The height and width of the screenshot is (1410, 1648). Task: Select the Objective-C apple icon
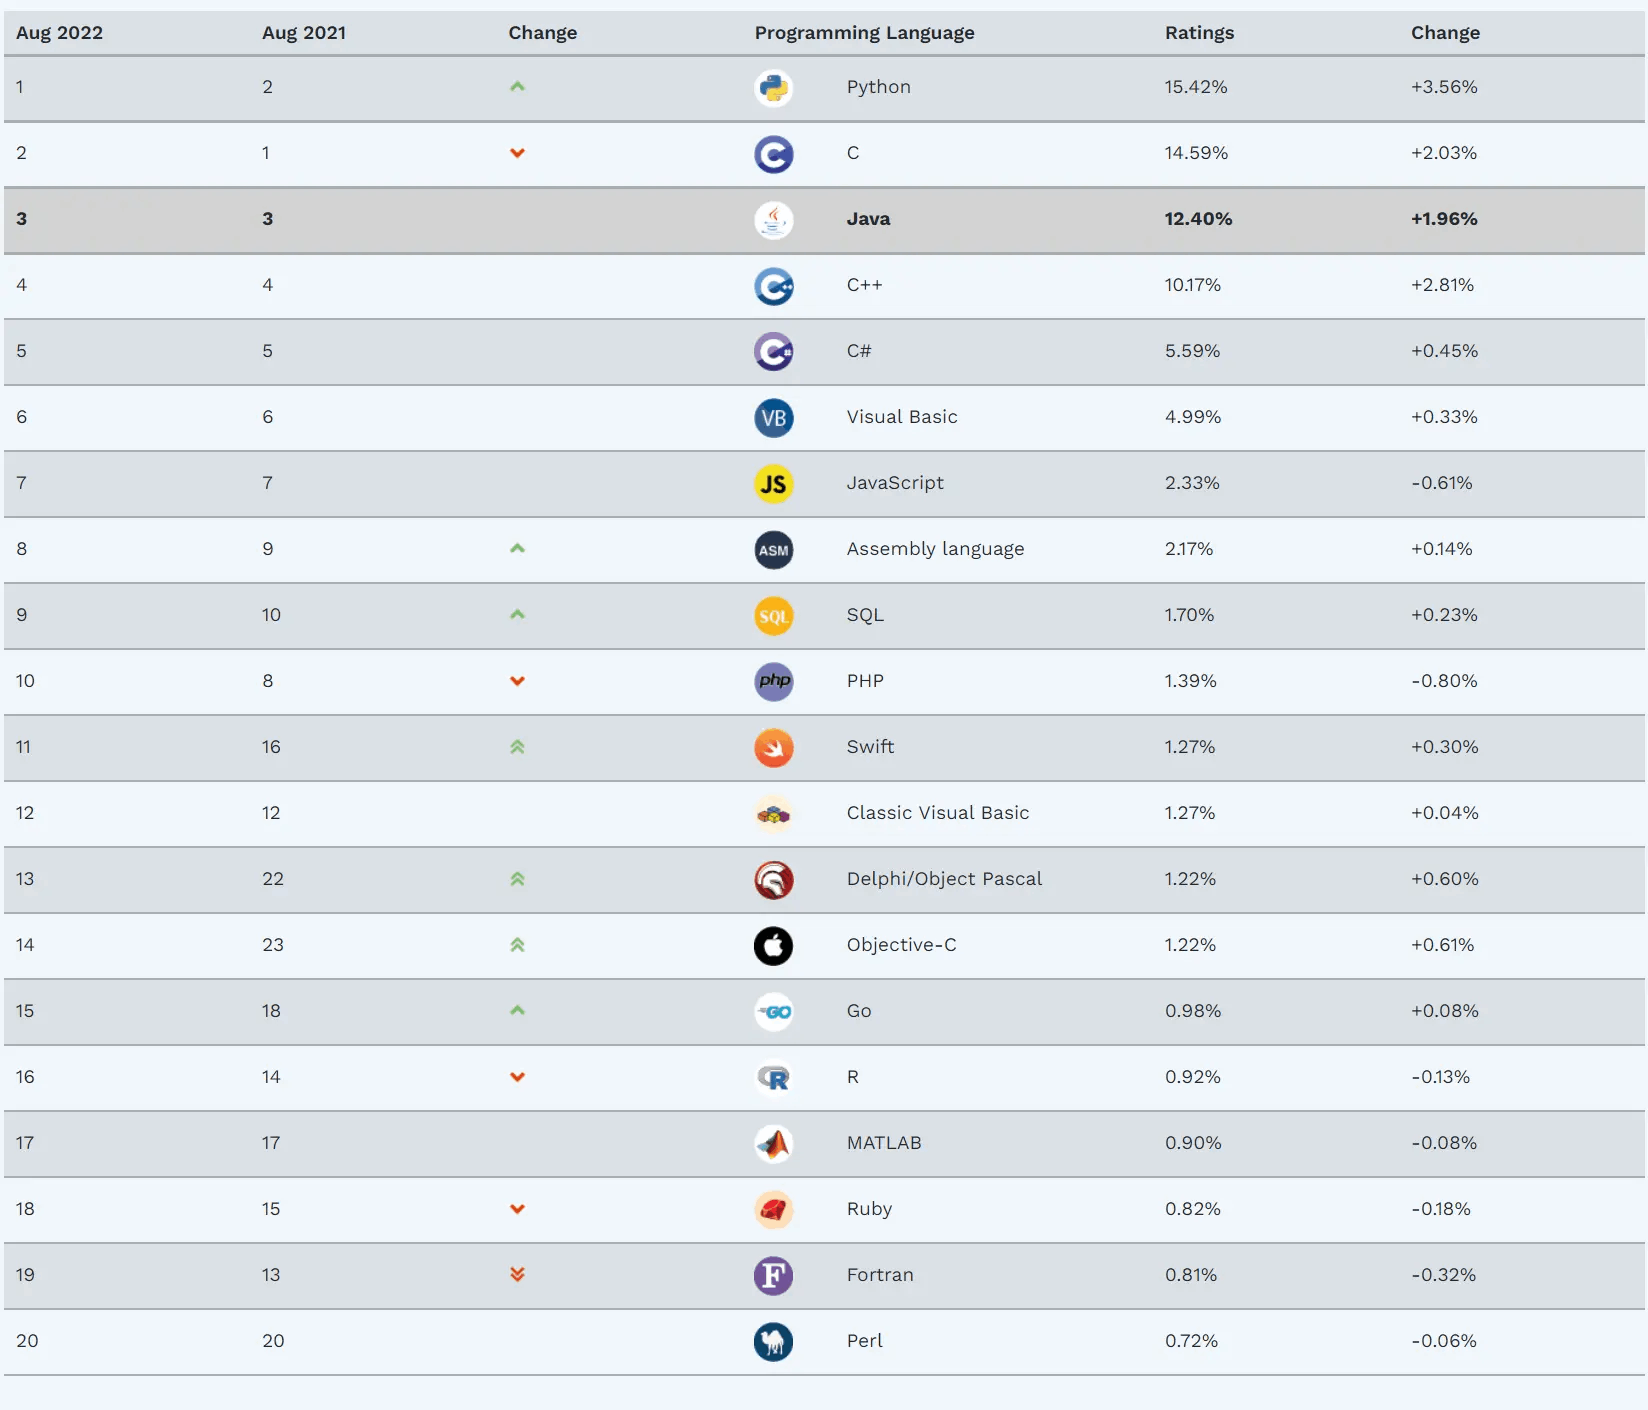[x=773, y=946]
